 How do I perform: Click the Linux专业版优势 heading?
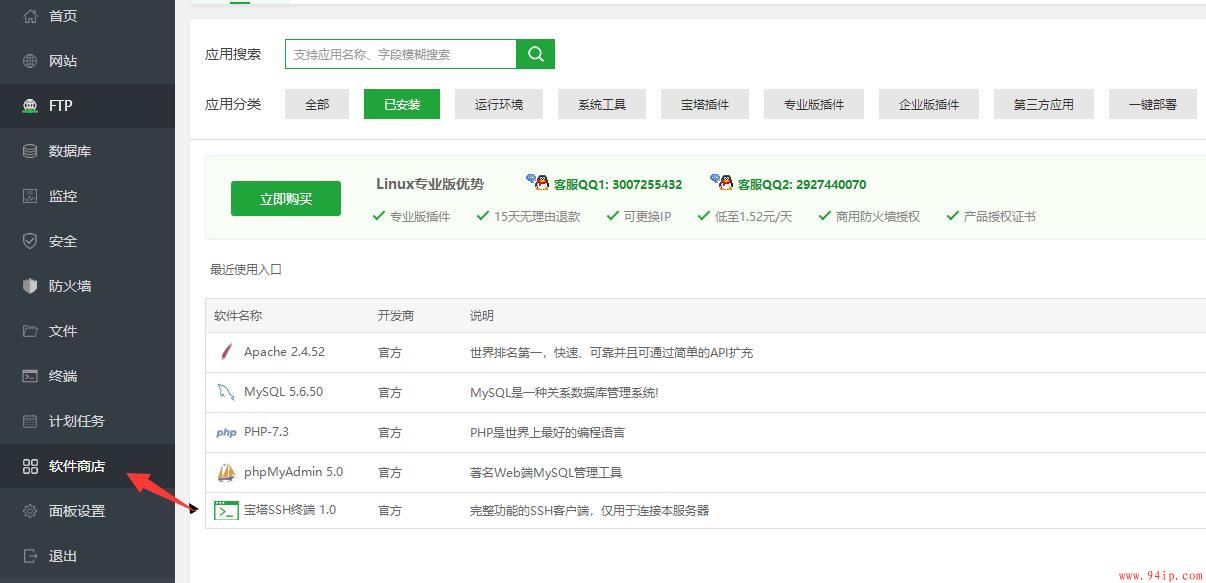coord(430,184)
